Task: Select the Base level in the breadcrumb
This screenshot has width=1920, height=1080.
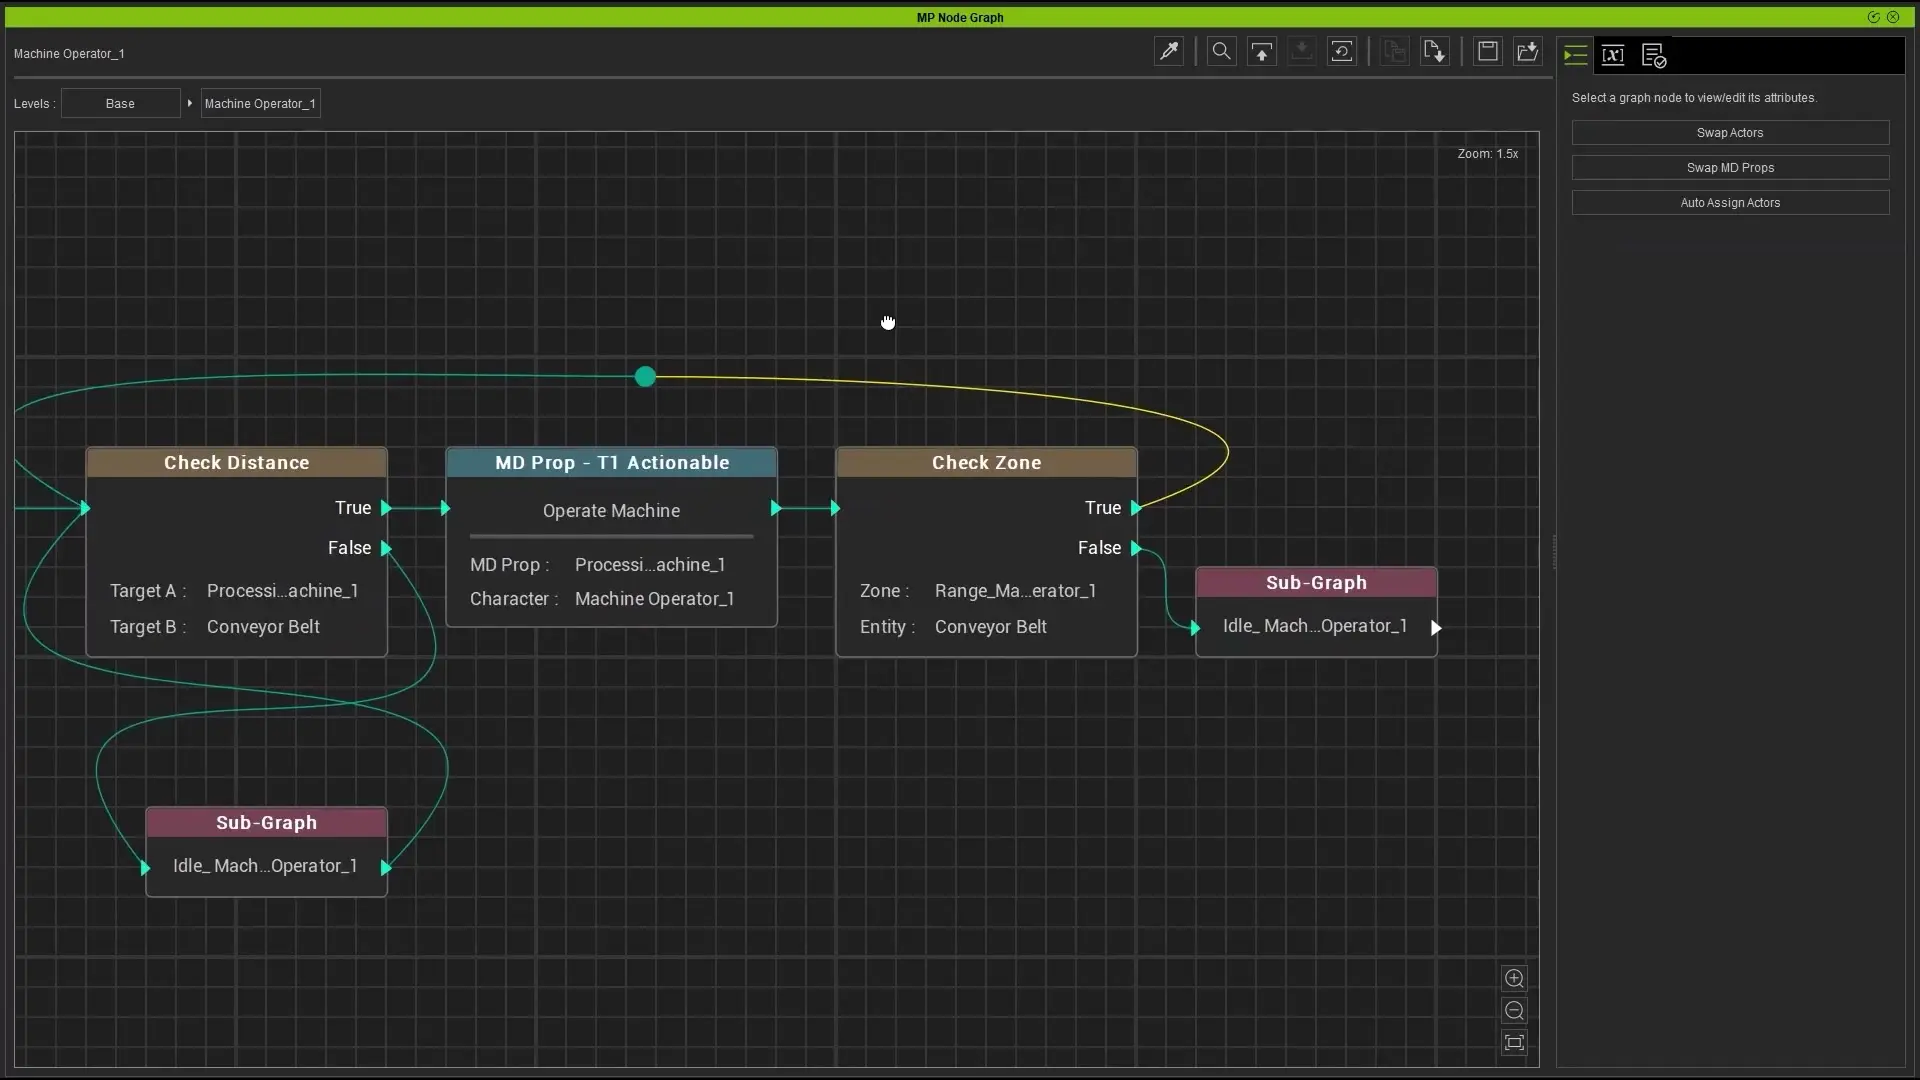Action: click(118, 102)
